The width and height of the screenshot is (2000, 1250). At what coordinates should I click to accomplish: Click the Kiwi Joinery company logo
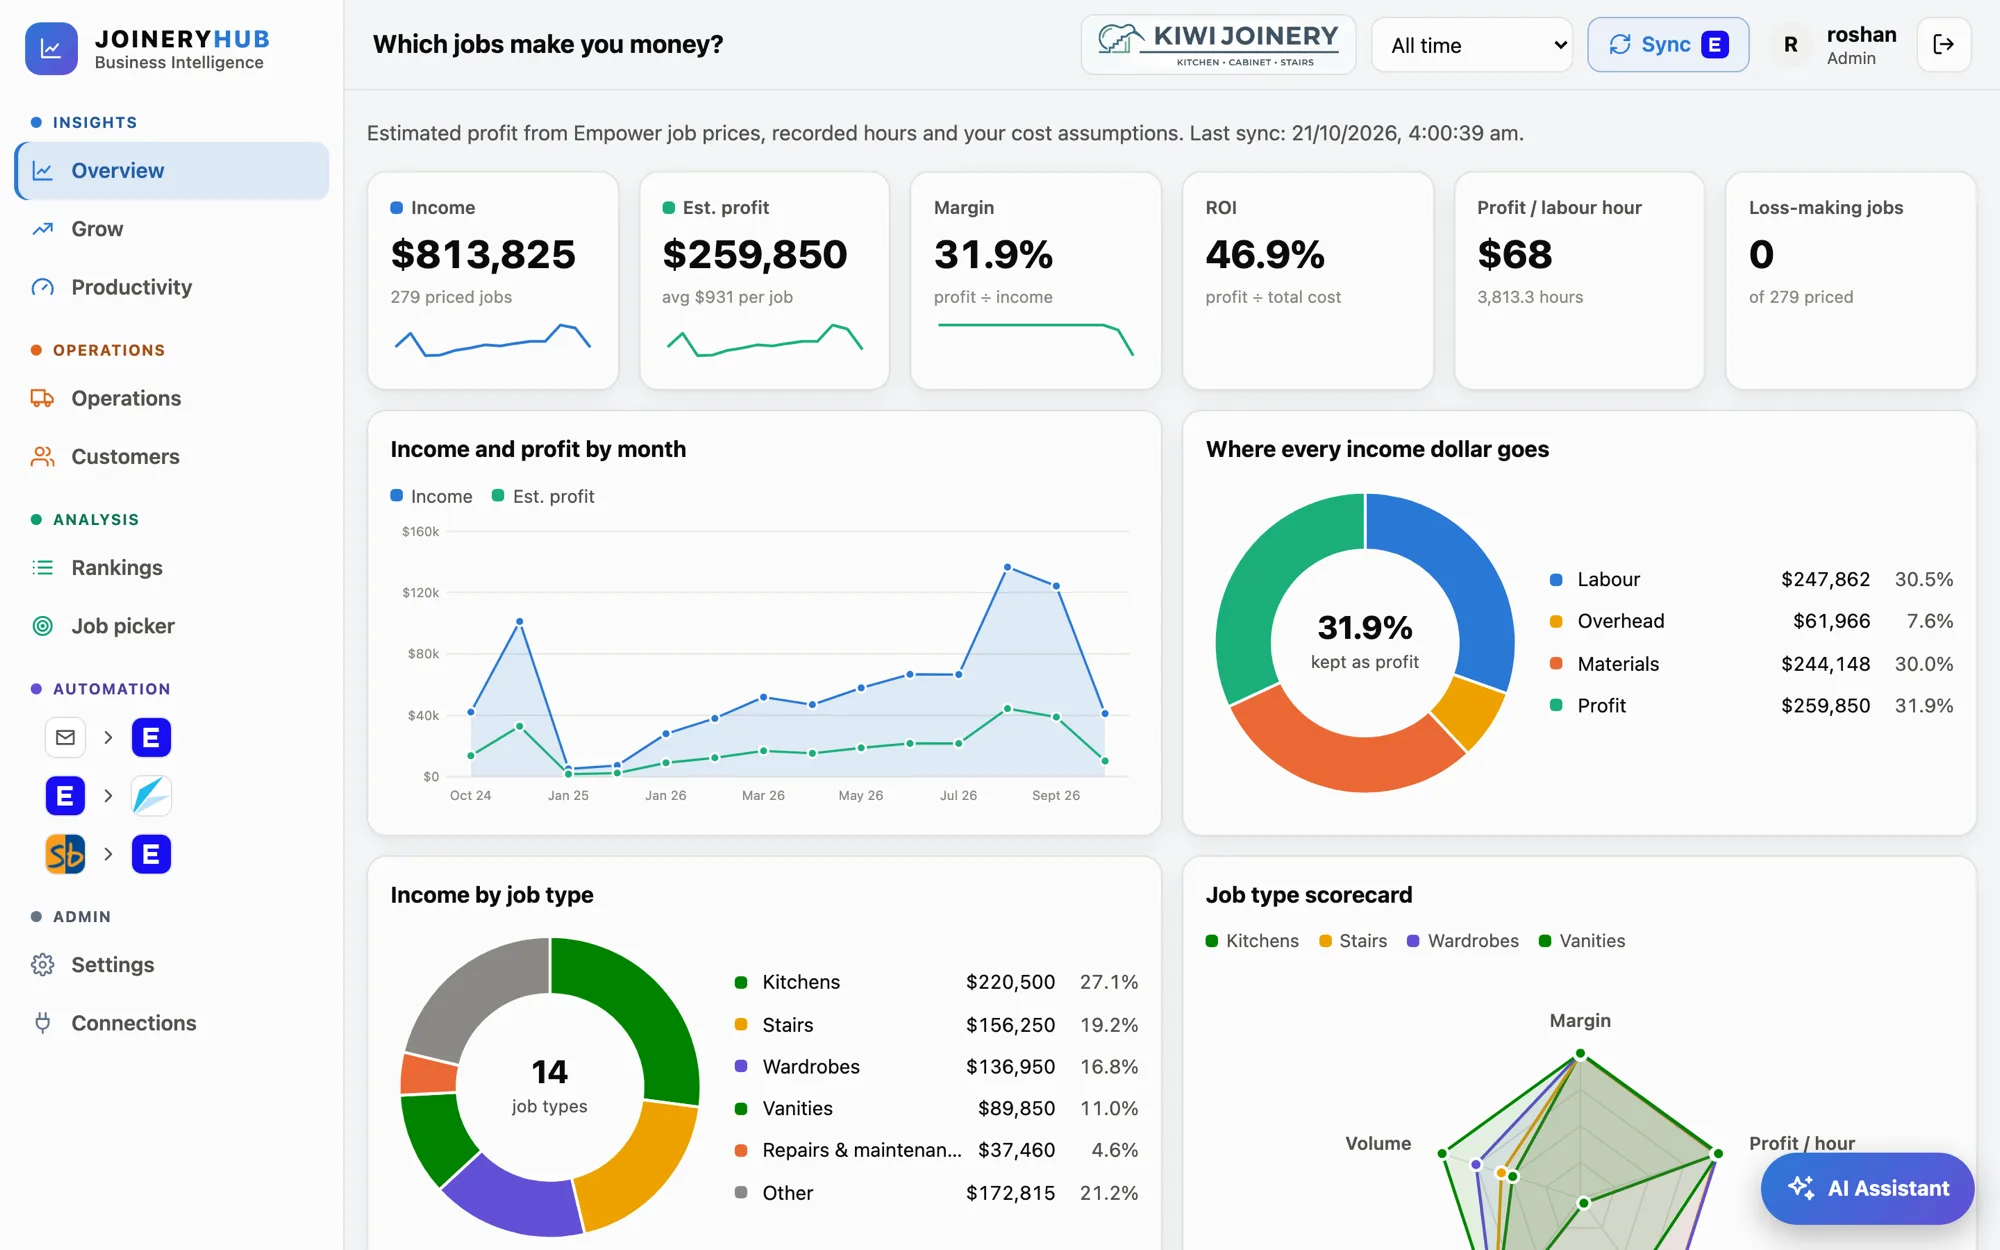[x=1218, y=45]
